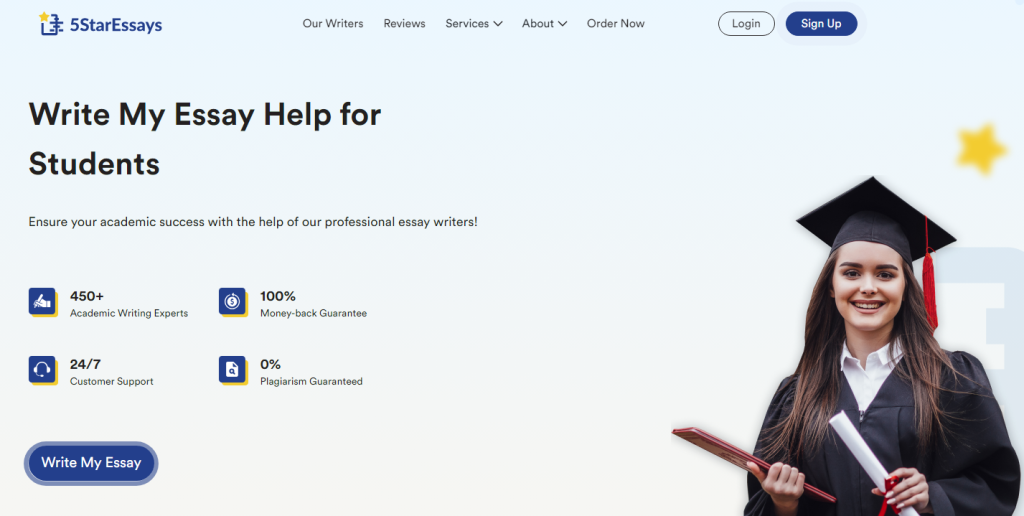Expand the About dropdown chevron
This screenshot has width=1024, height=516.
coord(562,24)
